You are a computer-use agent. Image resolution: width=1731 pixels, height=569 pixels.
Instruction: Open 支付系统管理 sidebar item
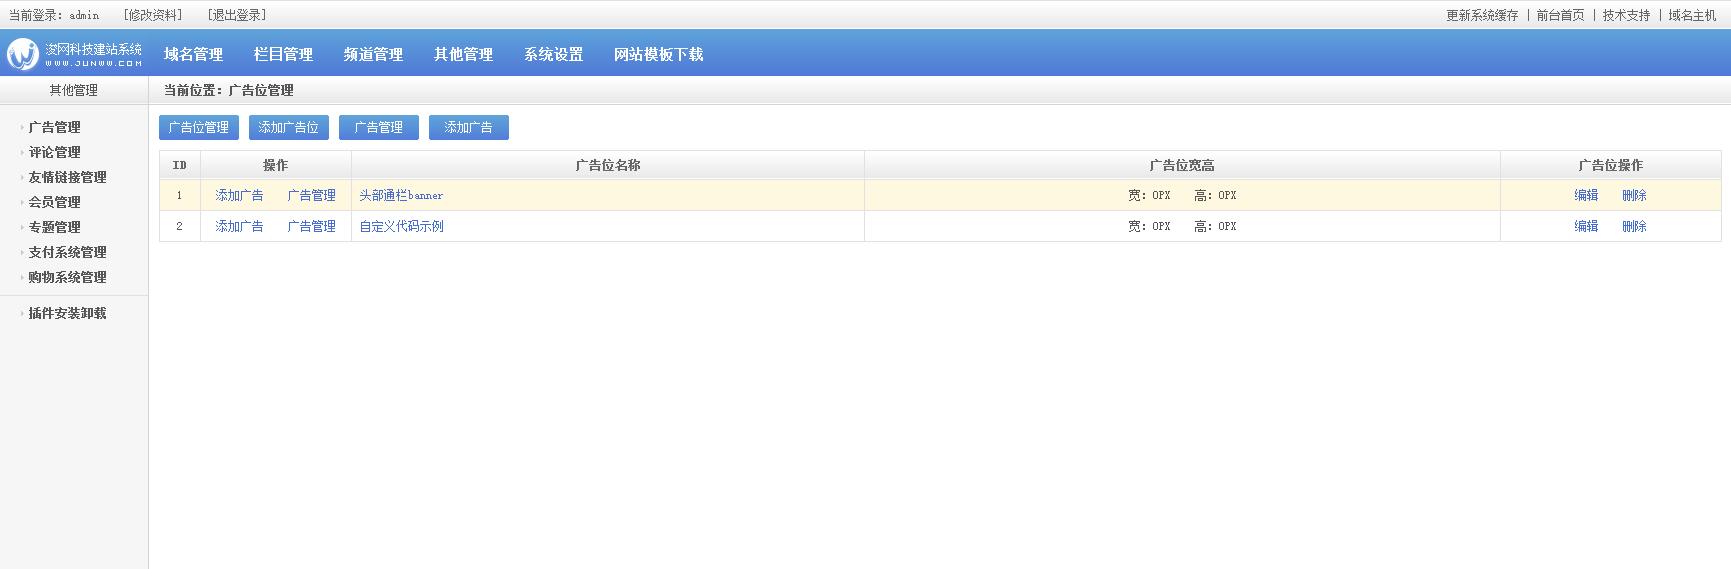67,252
